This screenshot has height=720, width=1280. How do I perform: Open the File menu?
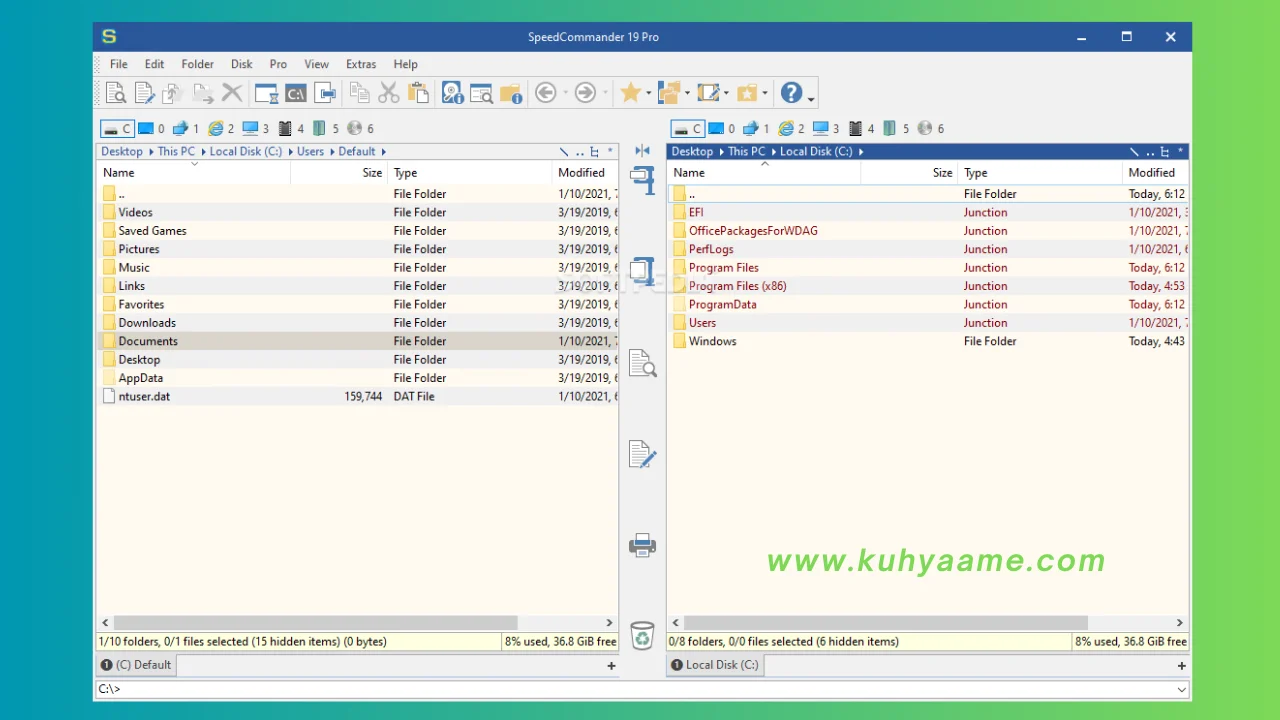click(x=118, y=64)
